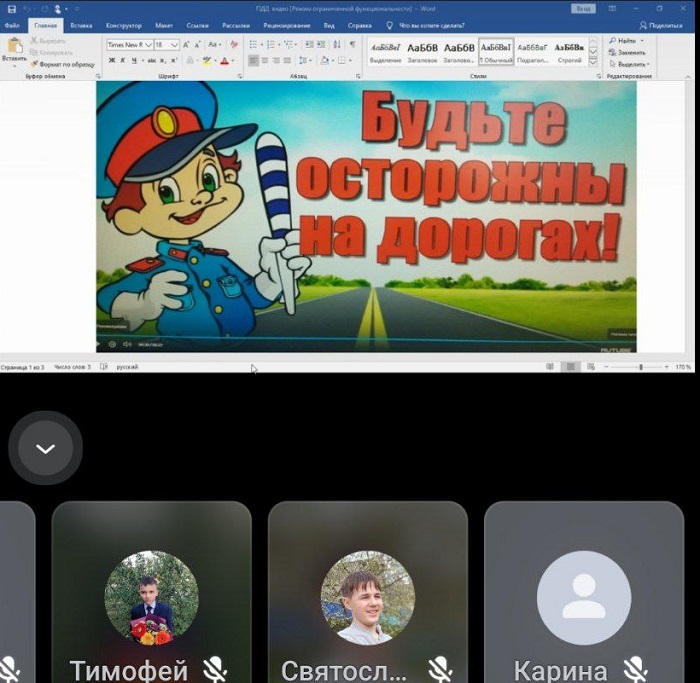Viewport: 700px width, 683px height.
Task: Select Карина's participant tile
Action: (x=584, y=592)
